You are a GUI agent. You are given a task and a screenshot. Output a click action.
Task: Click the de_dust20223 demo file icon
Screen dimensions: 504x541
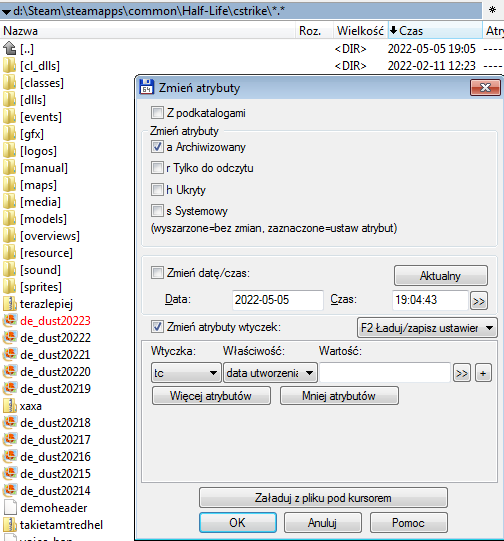click(x=10, y=321)
